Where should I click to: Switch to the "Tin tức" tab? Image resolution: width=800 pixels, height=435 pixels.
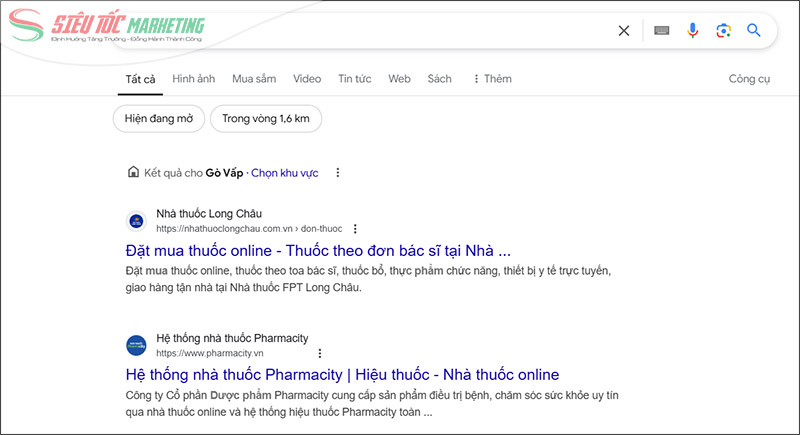click(x=354, y=79)
